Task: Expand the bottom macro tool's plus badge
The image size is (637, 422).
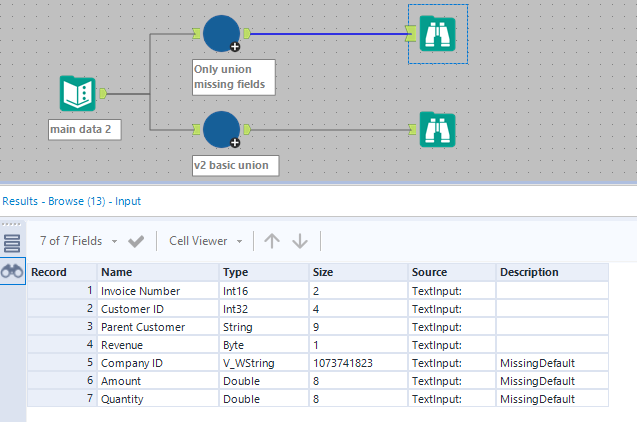Action: click(235, 143)
